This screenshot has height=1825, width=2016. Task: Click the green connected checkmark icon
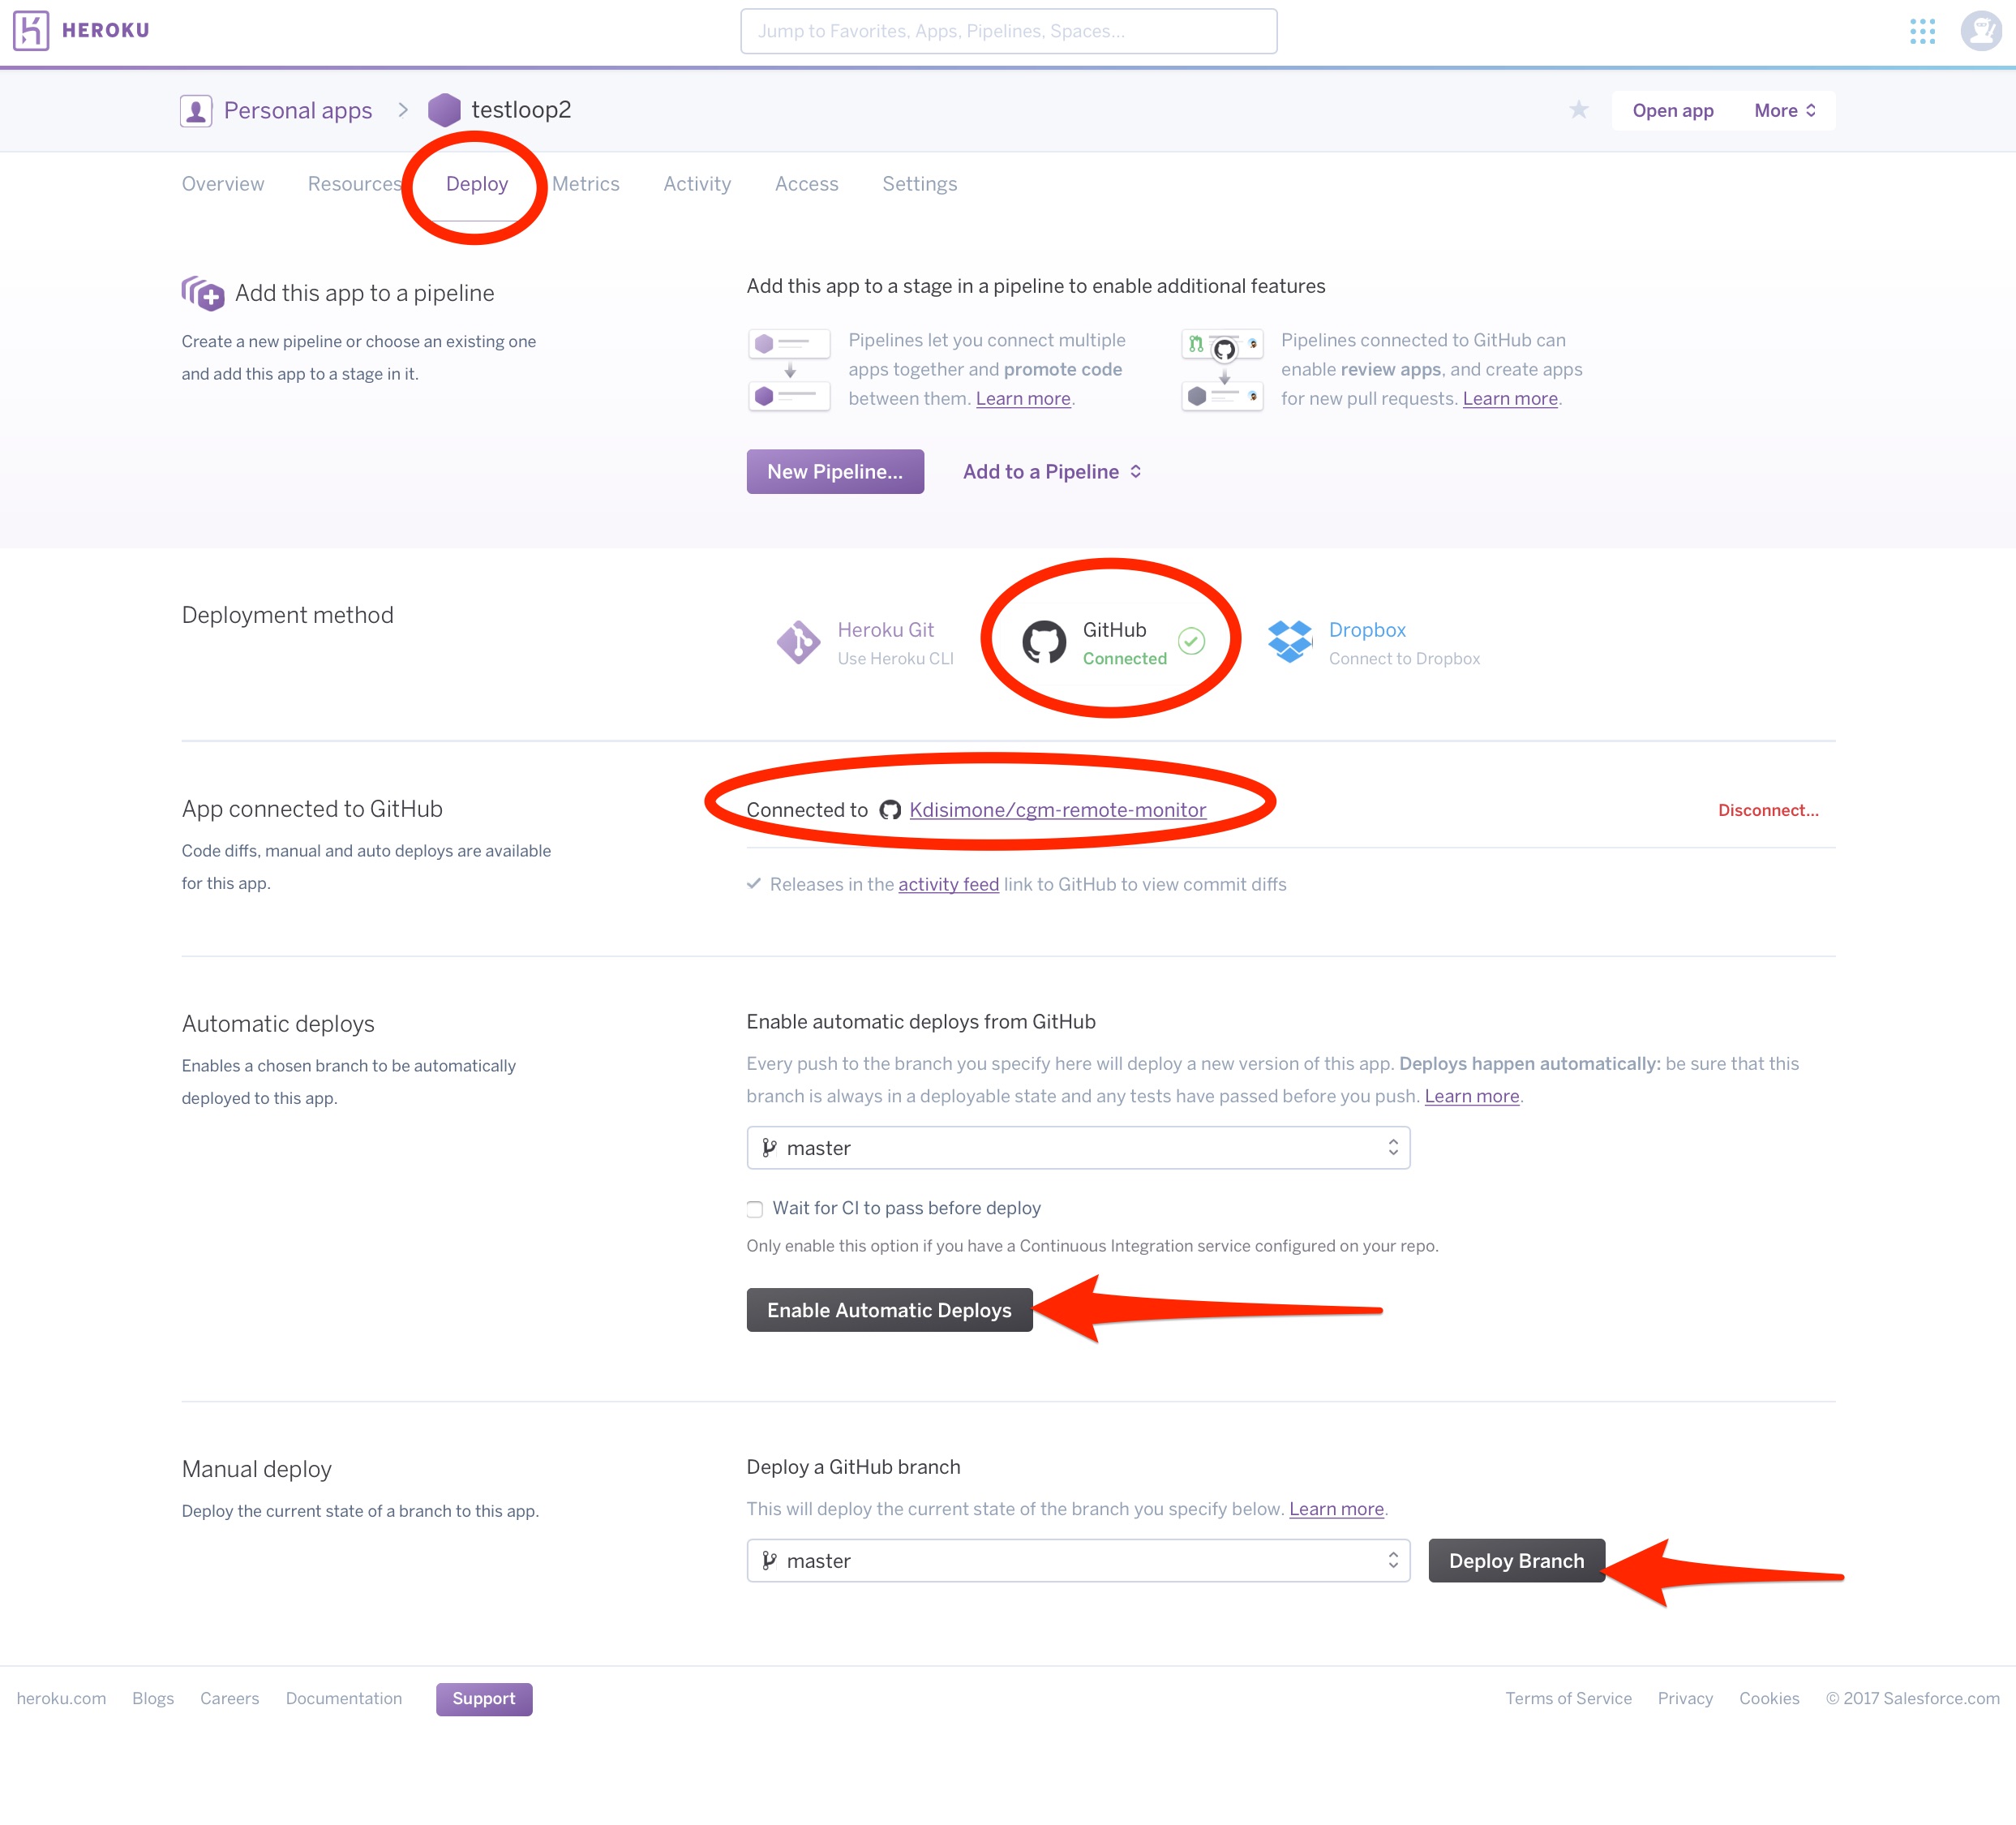point(1191,641)
